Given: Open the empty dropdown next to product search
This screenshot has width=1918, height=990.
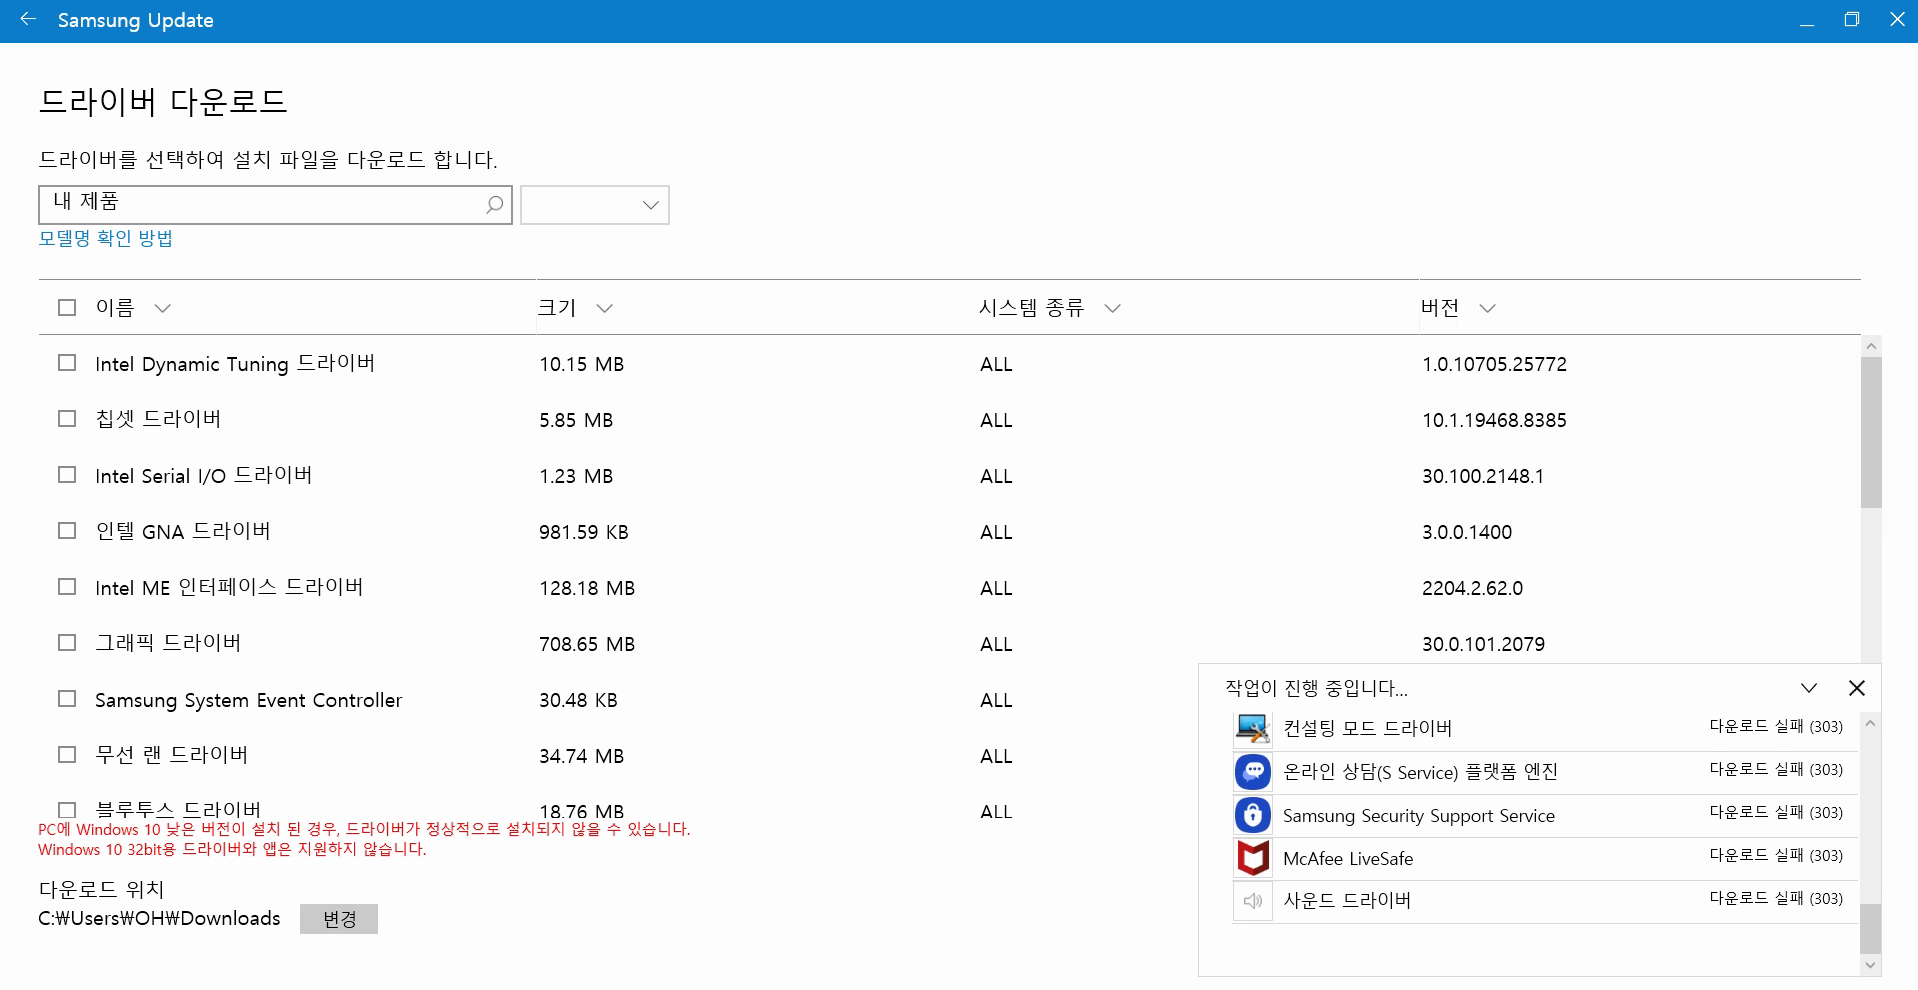Looking at the screenshot, I should pyautogui.click(x=595, y=205).
